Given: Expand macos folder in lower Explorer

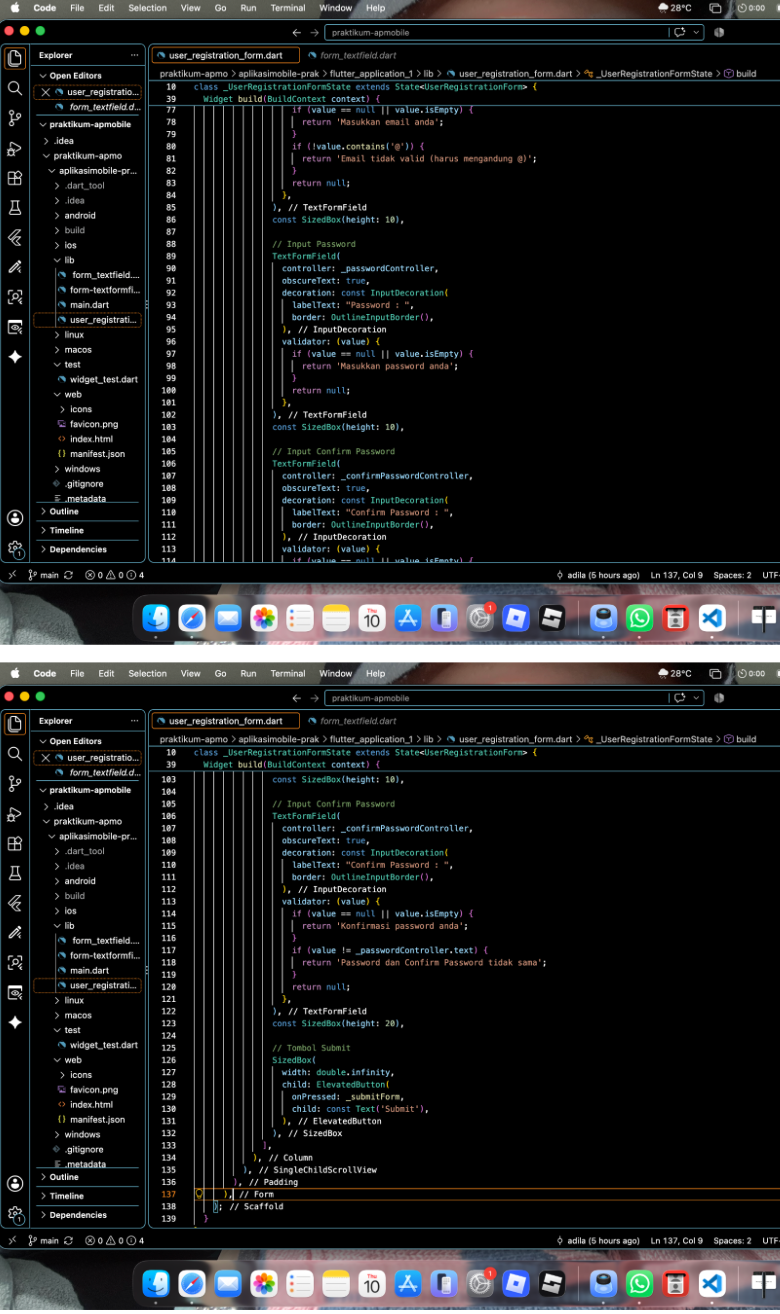Looking at the screenshot, I should pos(78,1015).
